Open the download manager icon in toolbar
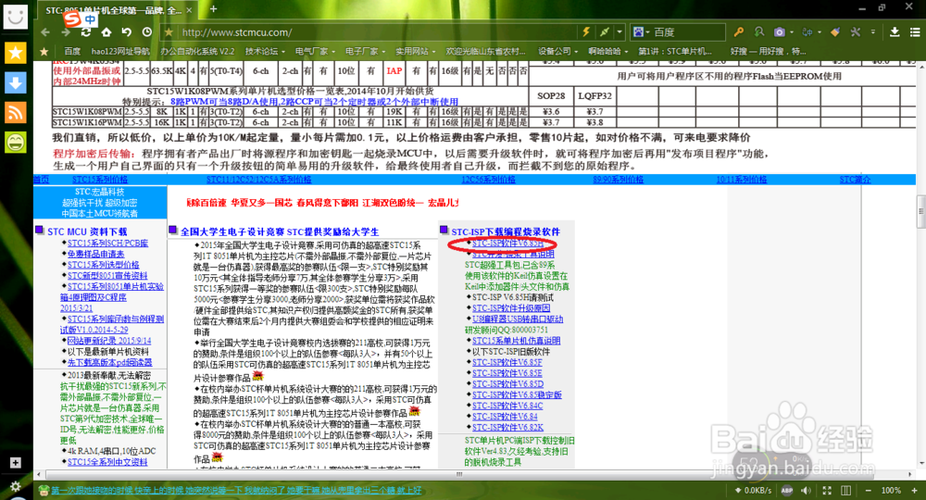Screen dimensions: 926x500 895,32
